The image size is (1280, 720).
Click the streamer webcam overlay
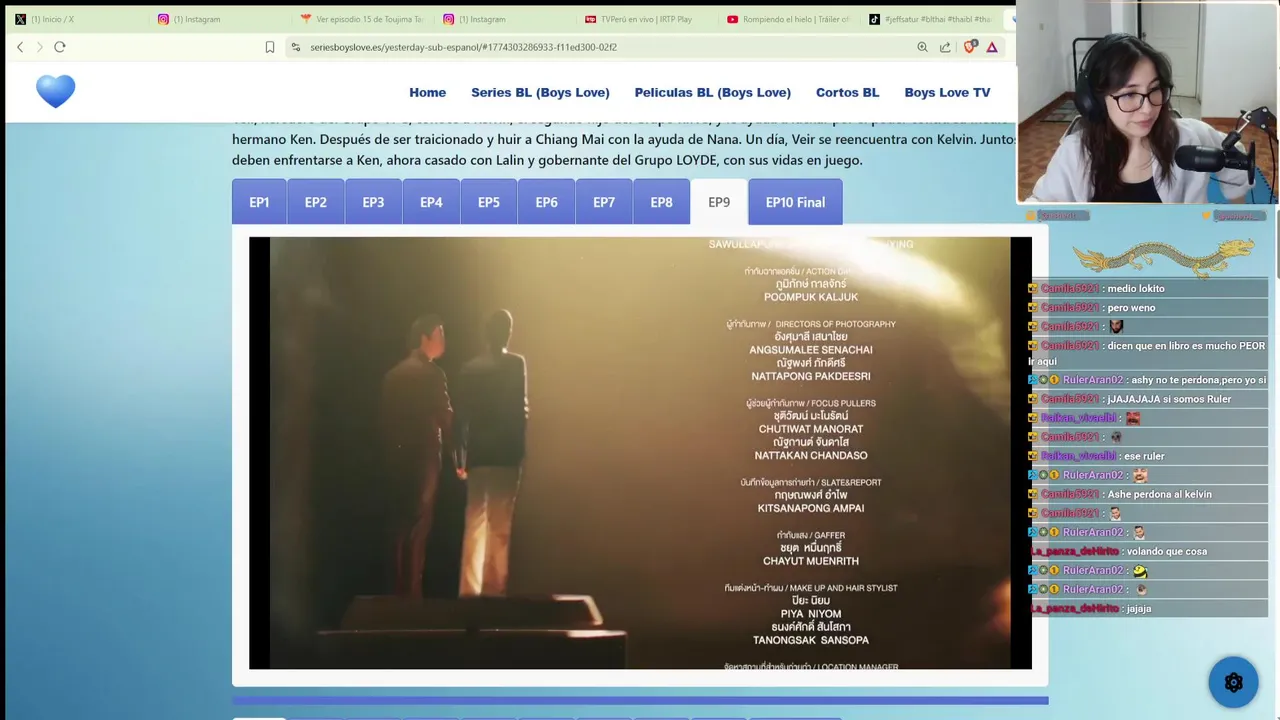tap(1148, 102)
